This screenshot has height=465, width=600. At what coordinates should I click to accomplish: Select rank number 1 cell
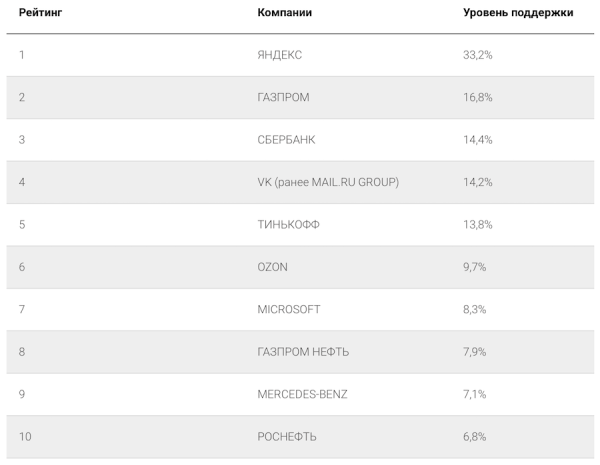click(21, 54)
